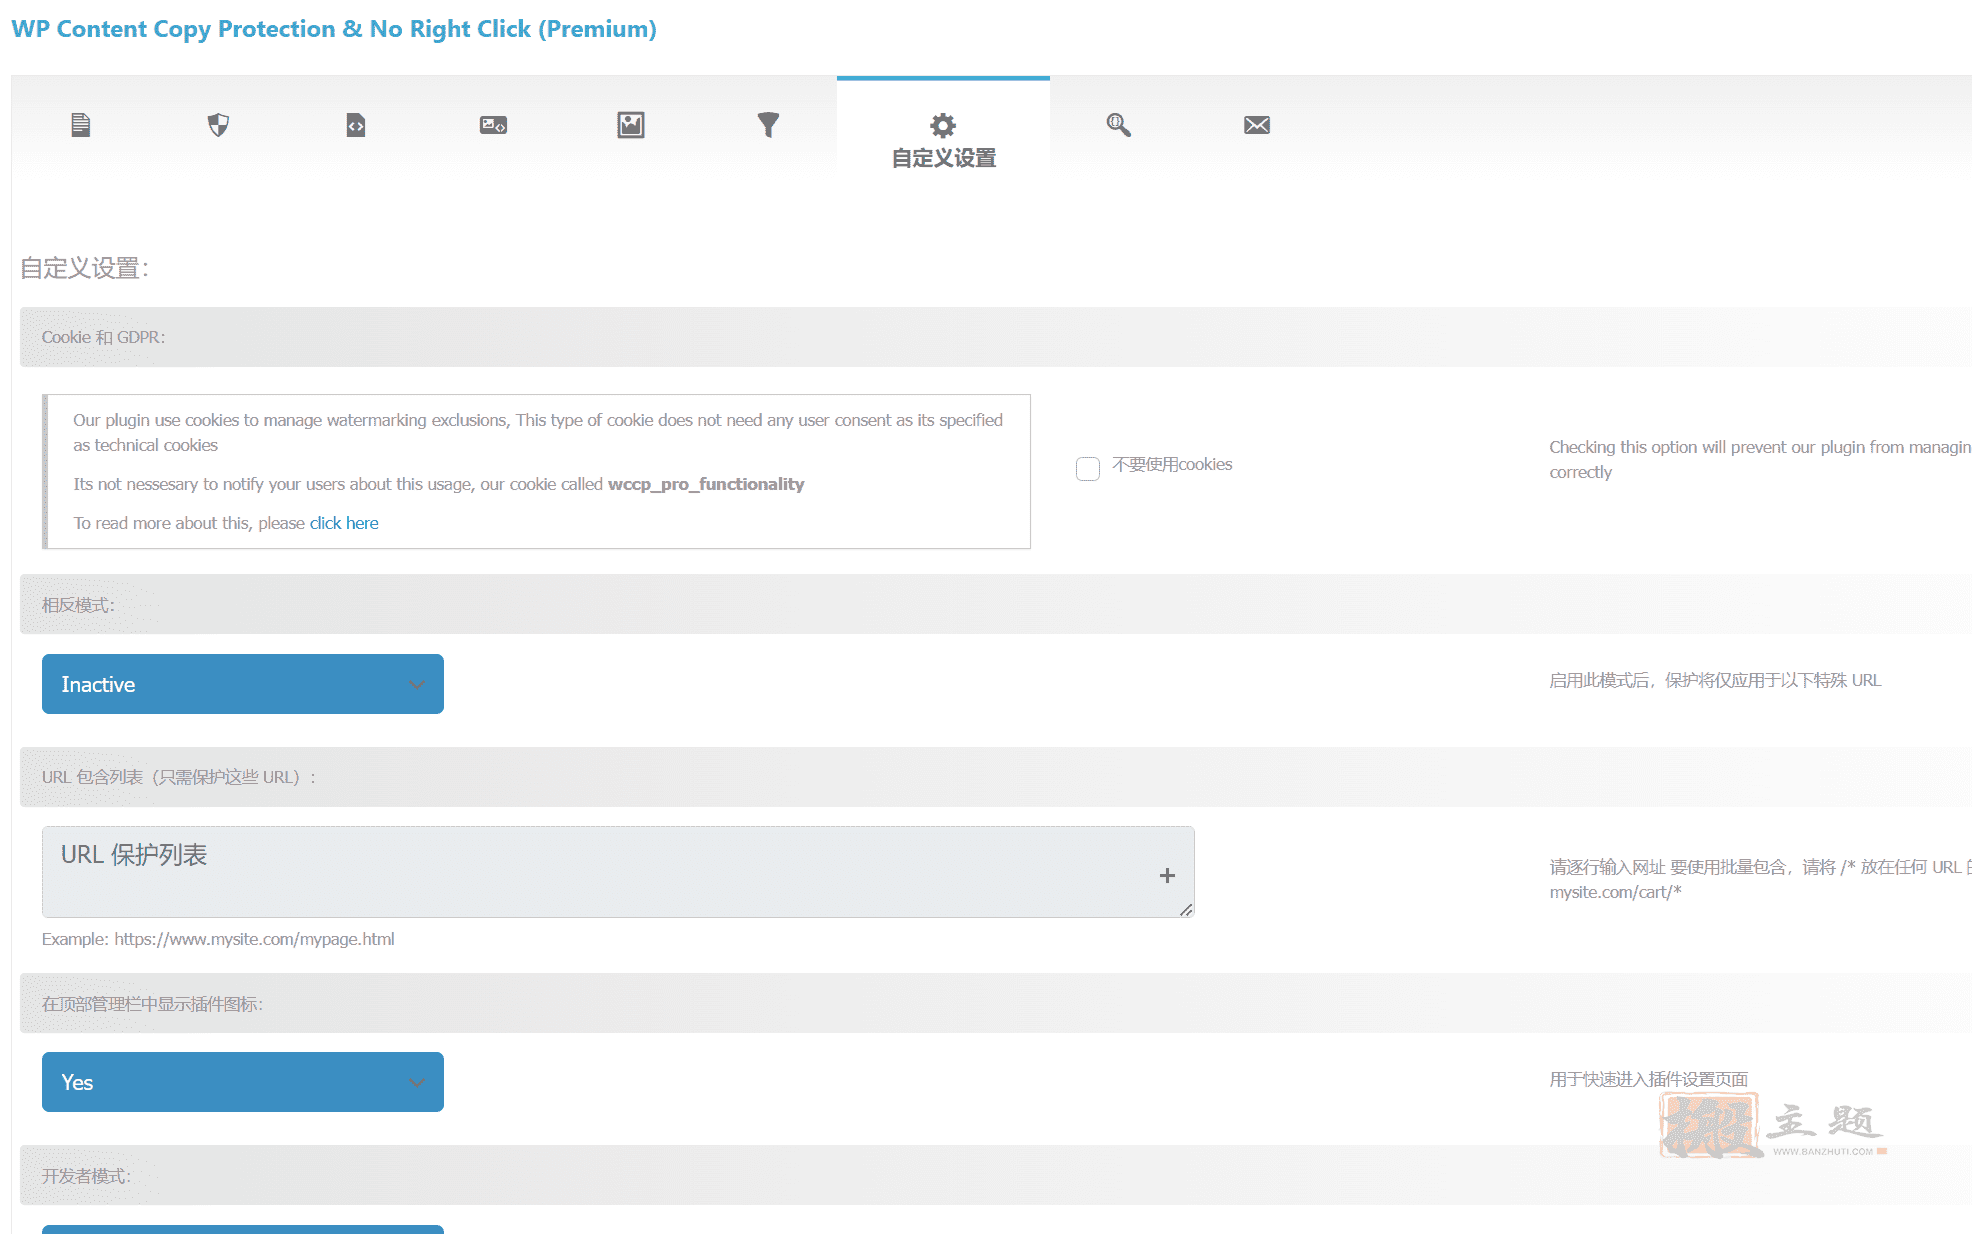1972x1234 pixels.
Task: Click the "自定义设置:" page heading
Action: [x=85, y=268]
